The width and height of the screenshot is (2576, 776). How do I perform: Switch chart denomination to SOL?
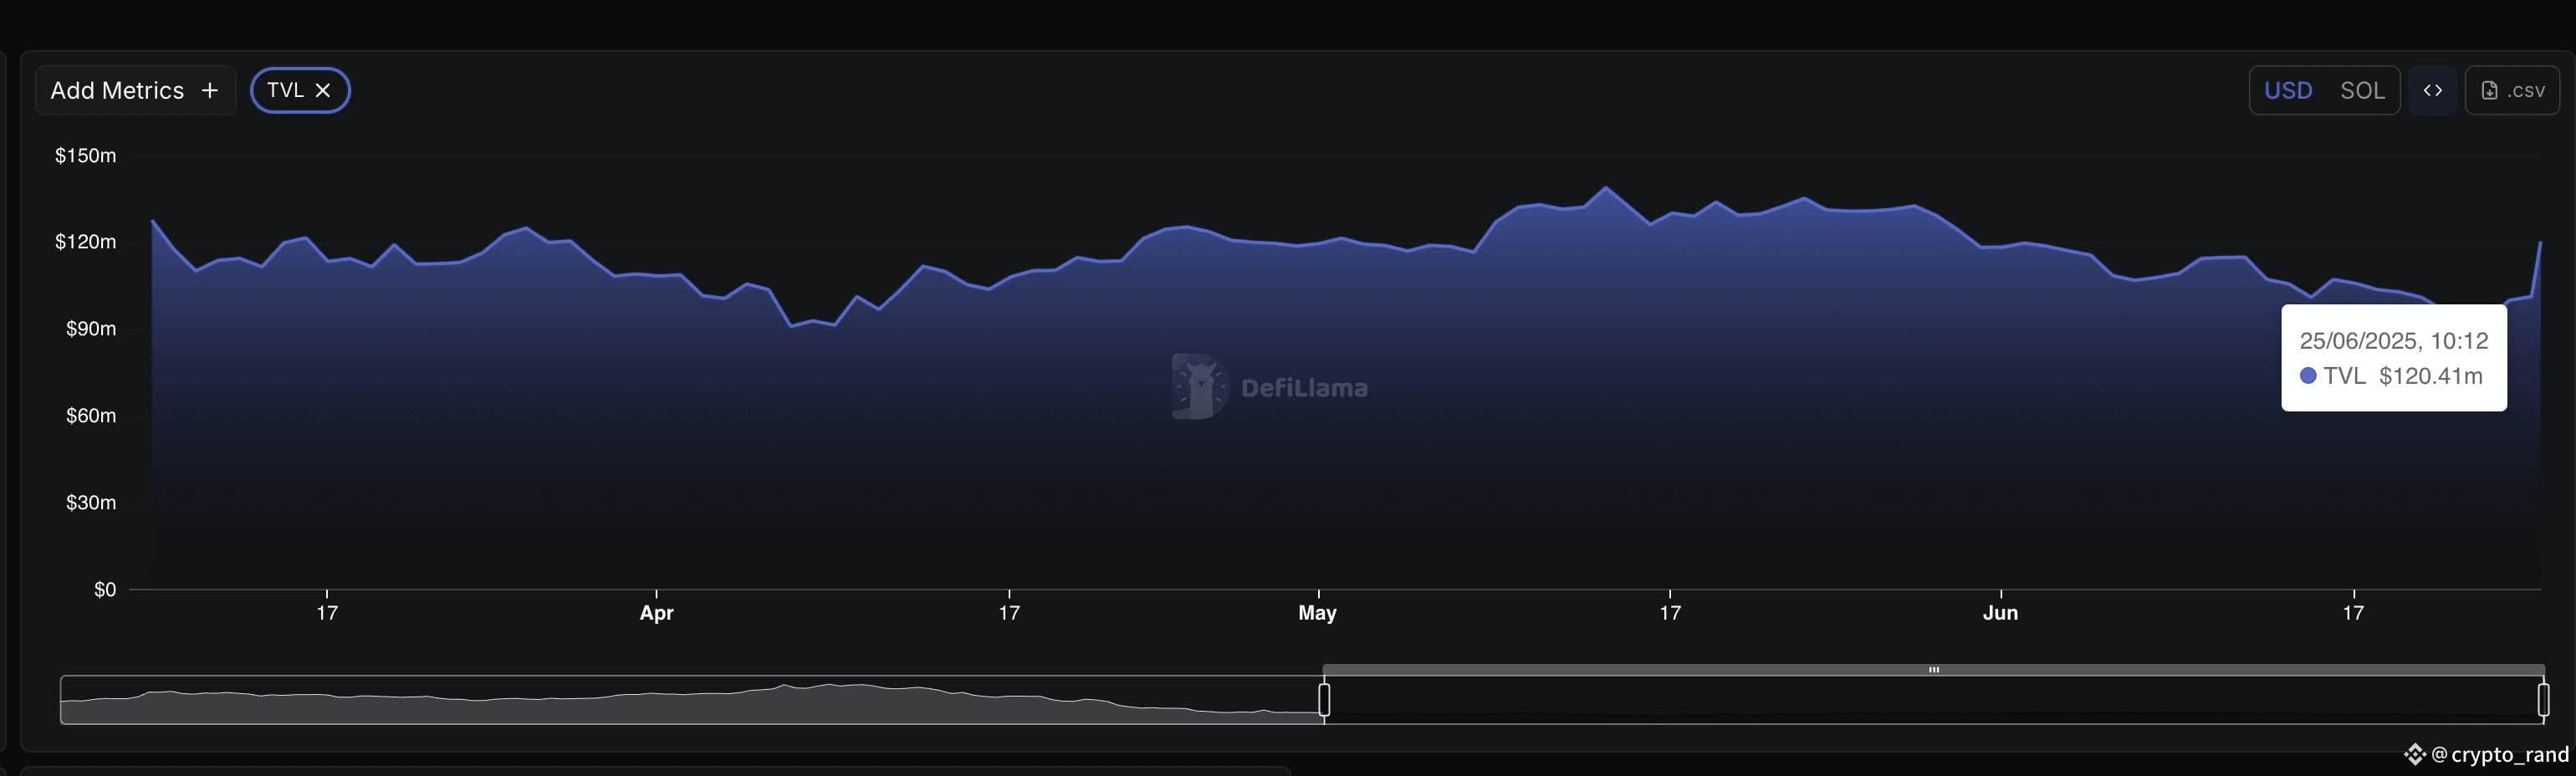[2362, 90]
